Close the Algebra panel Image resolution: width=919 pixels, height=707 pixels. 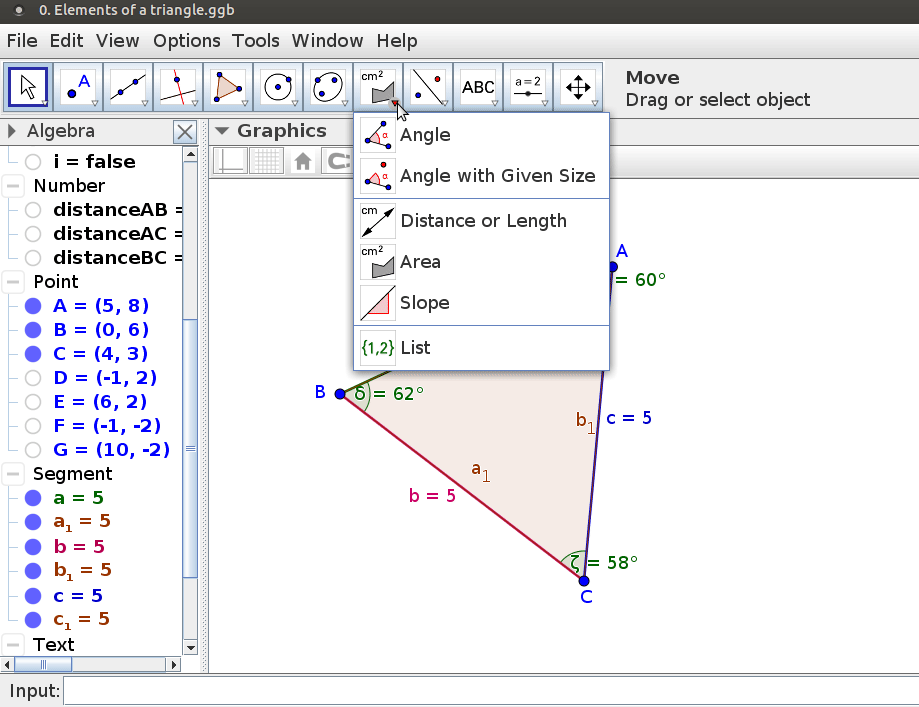[x=185, y=132]
